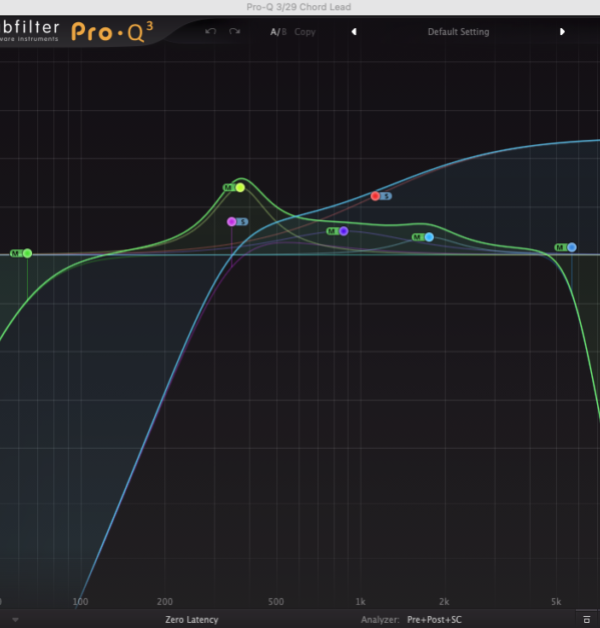
Task: Select the cyan EQ band near 2k
Action: tap(429, 237)
